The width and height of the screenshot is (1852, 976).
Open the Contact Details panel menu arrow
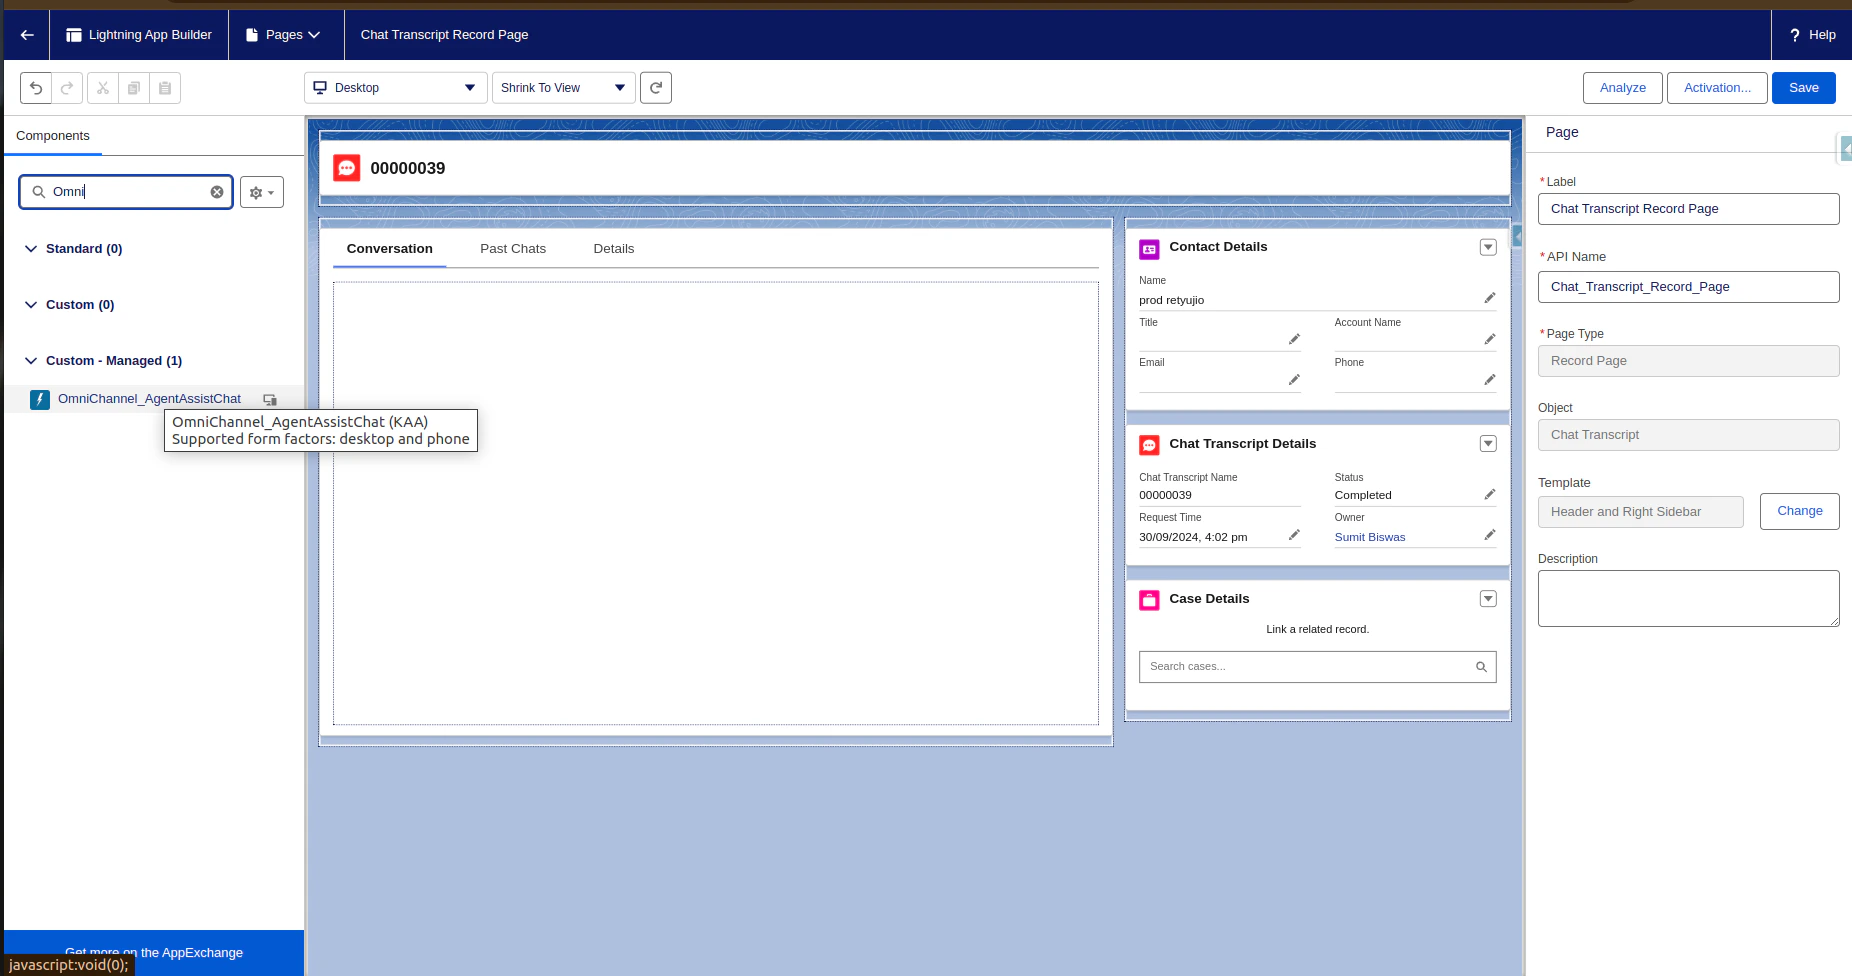(x=1488, y=247)
